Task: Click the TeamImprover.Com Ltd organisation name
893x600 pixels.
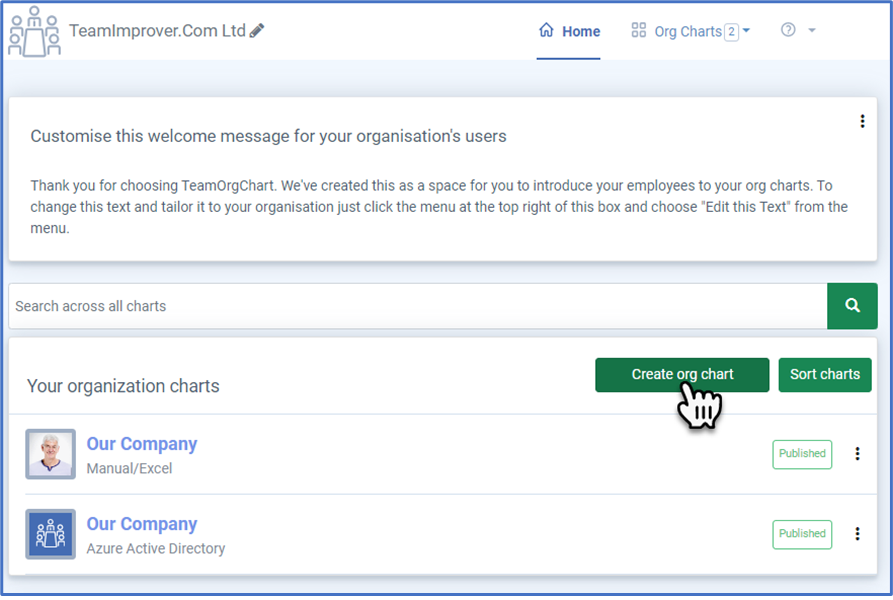Action: [157, 31]
